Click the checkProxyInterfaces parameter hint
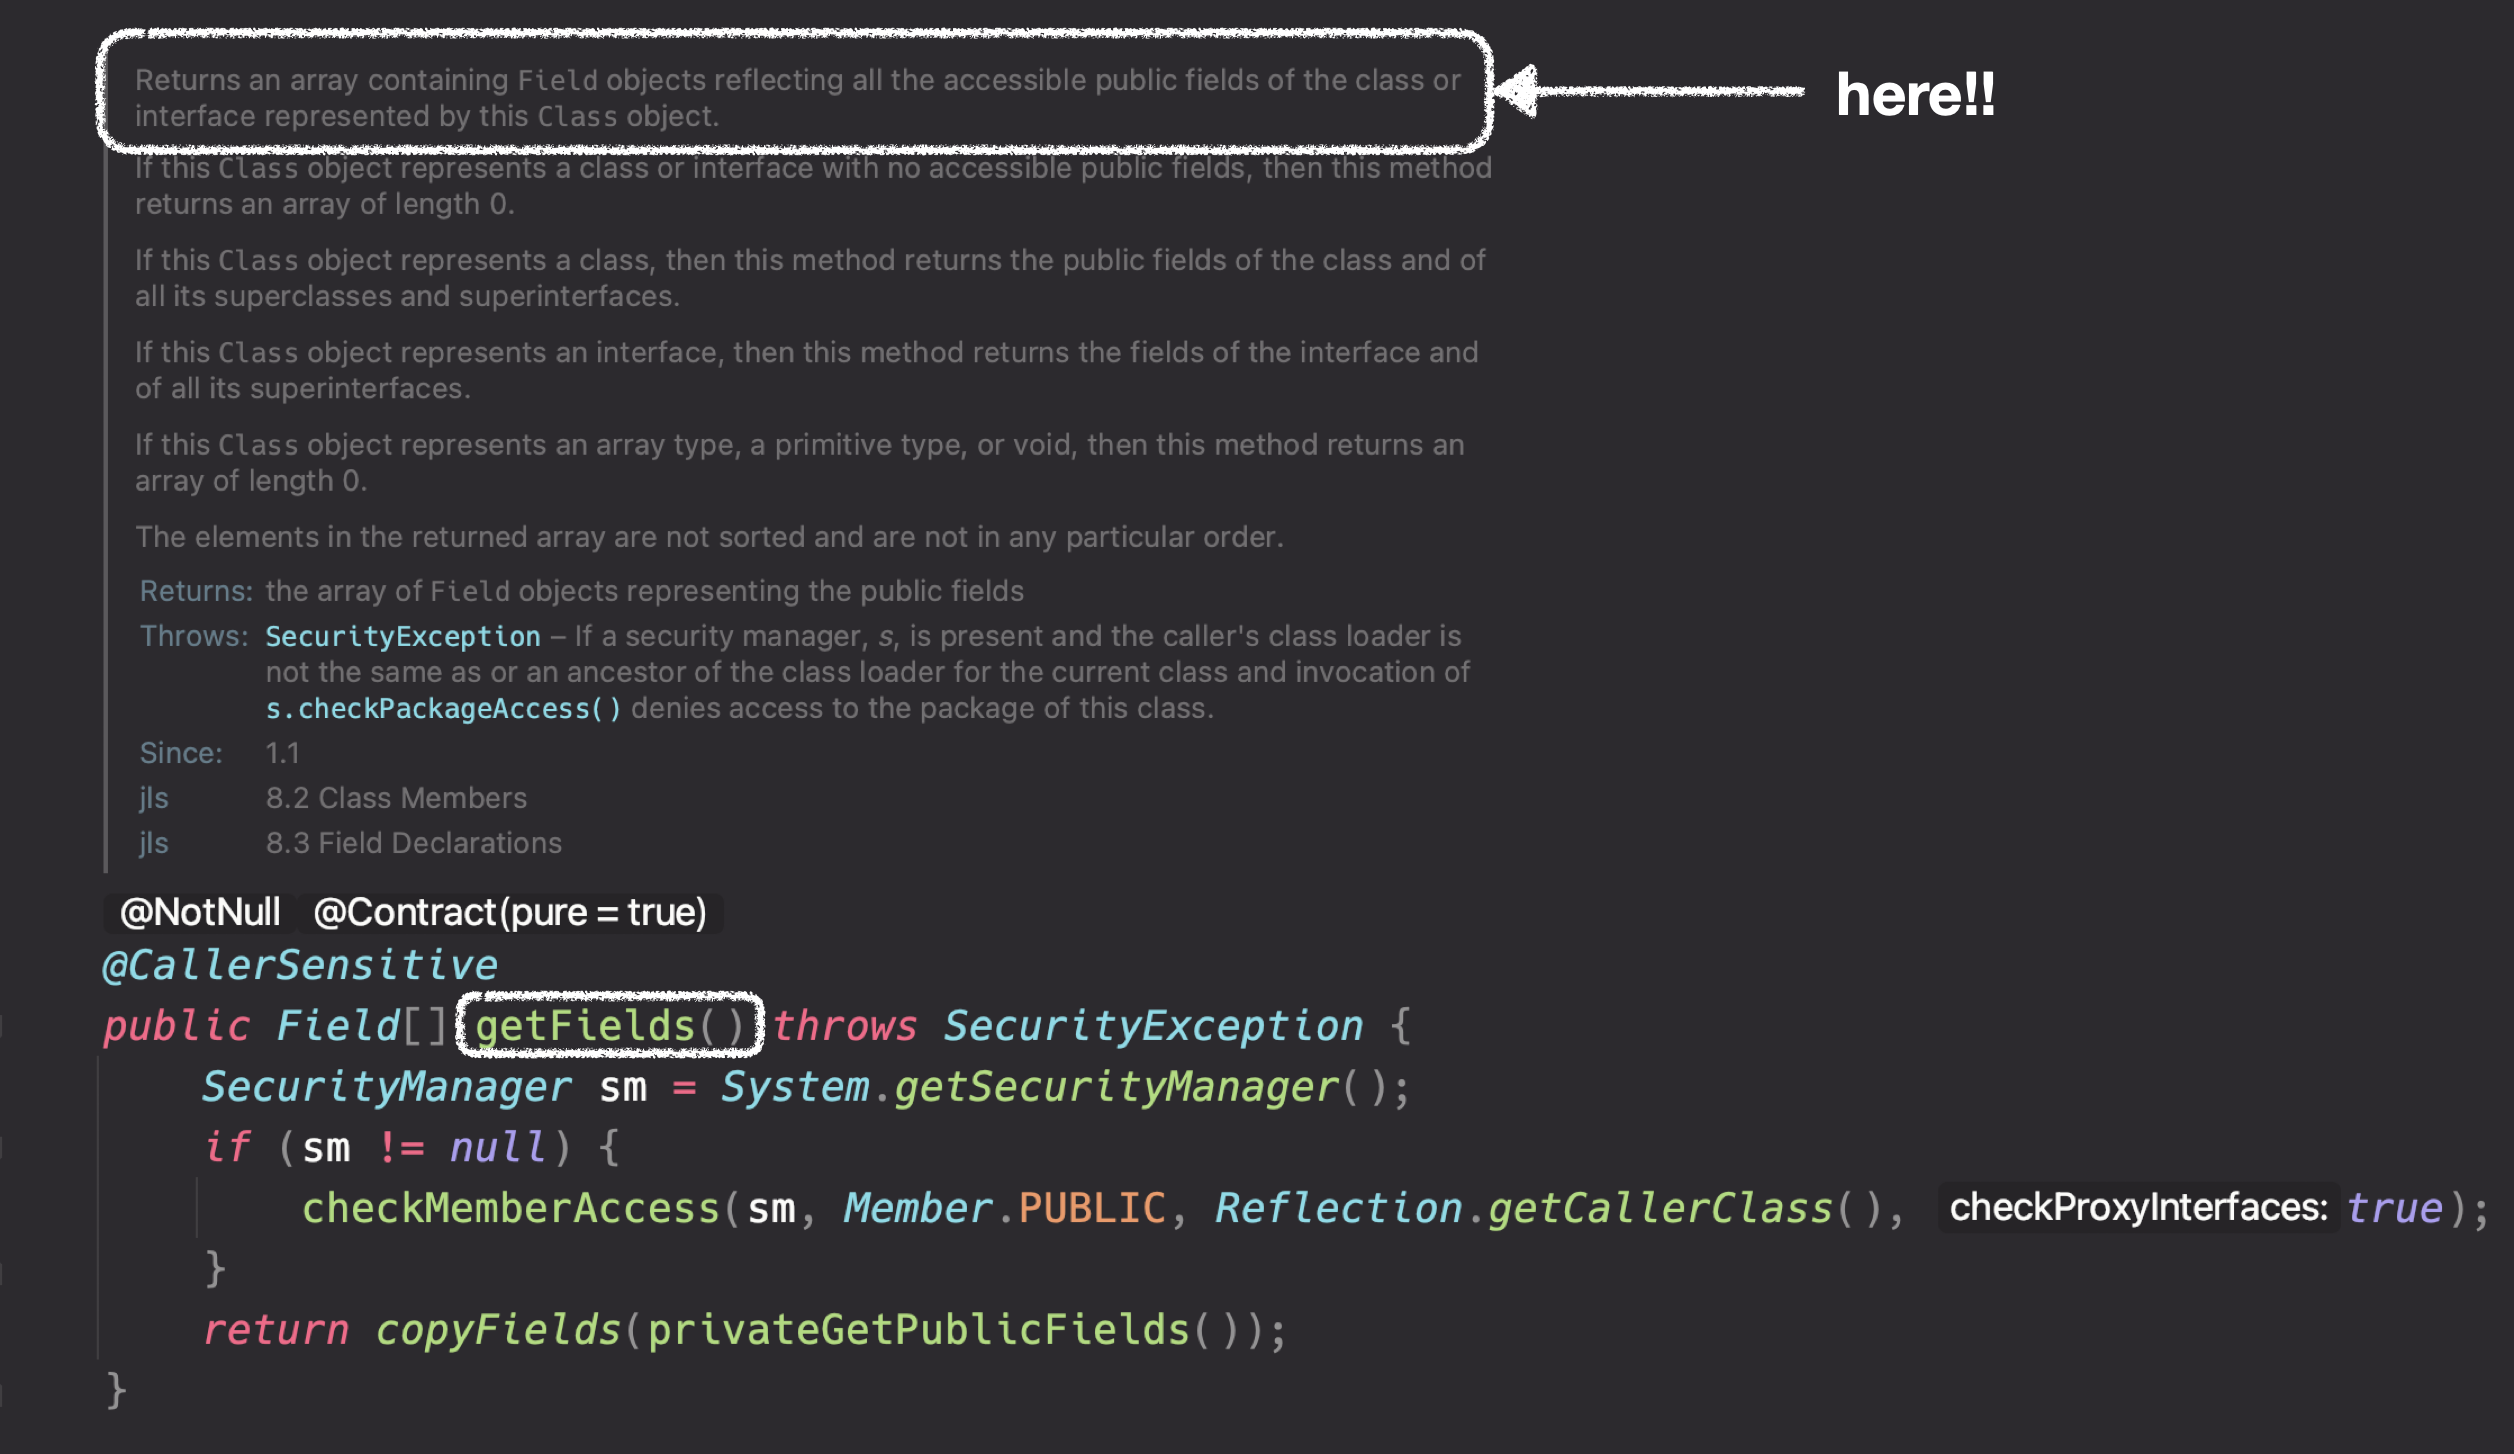Image resolution: width=2514 pixels, height=1454 pixels. tap(2137, 1208)
